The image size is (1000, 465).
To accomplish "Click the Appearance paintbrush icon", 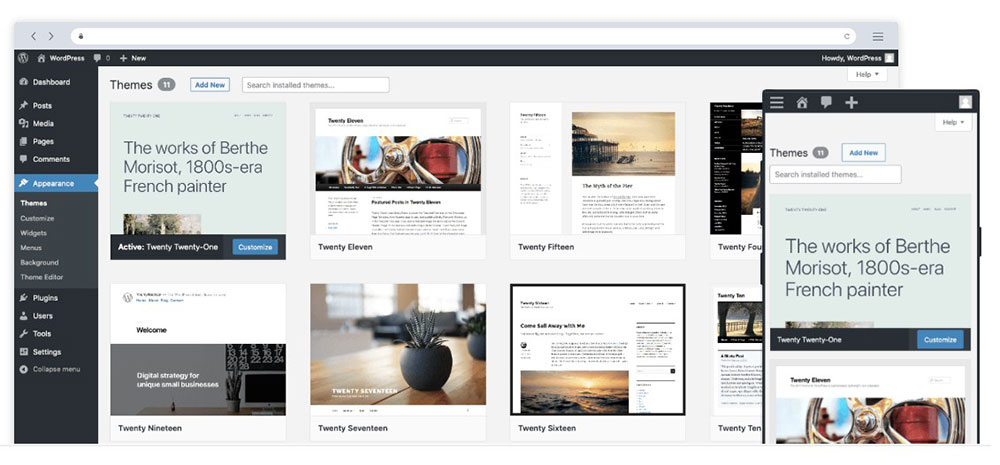I will click(x=24, y=183).
